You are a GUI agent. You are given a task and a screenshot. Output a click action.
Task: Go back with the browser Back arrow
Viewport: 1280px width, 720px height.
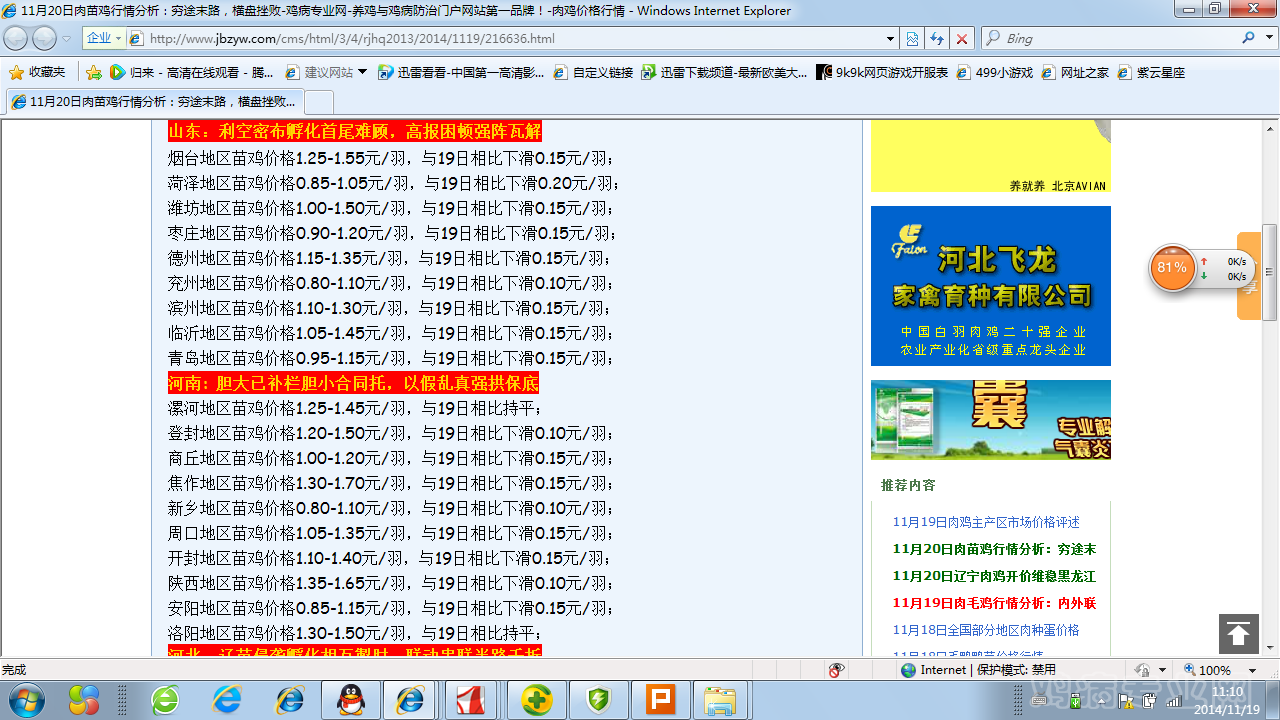[x=16, y=38]
